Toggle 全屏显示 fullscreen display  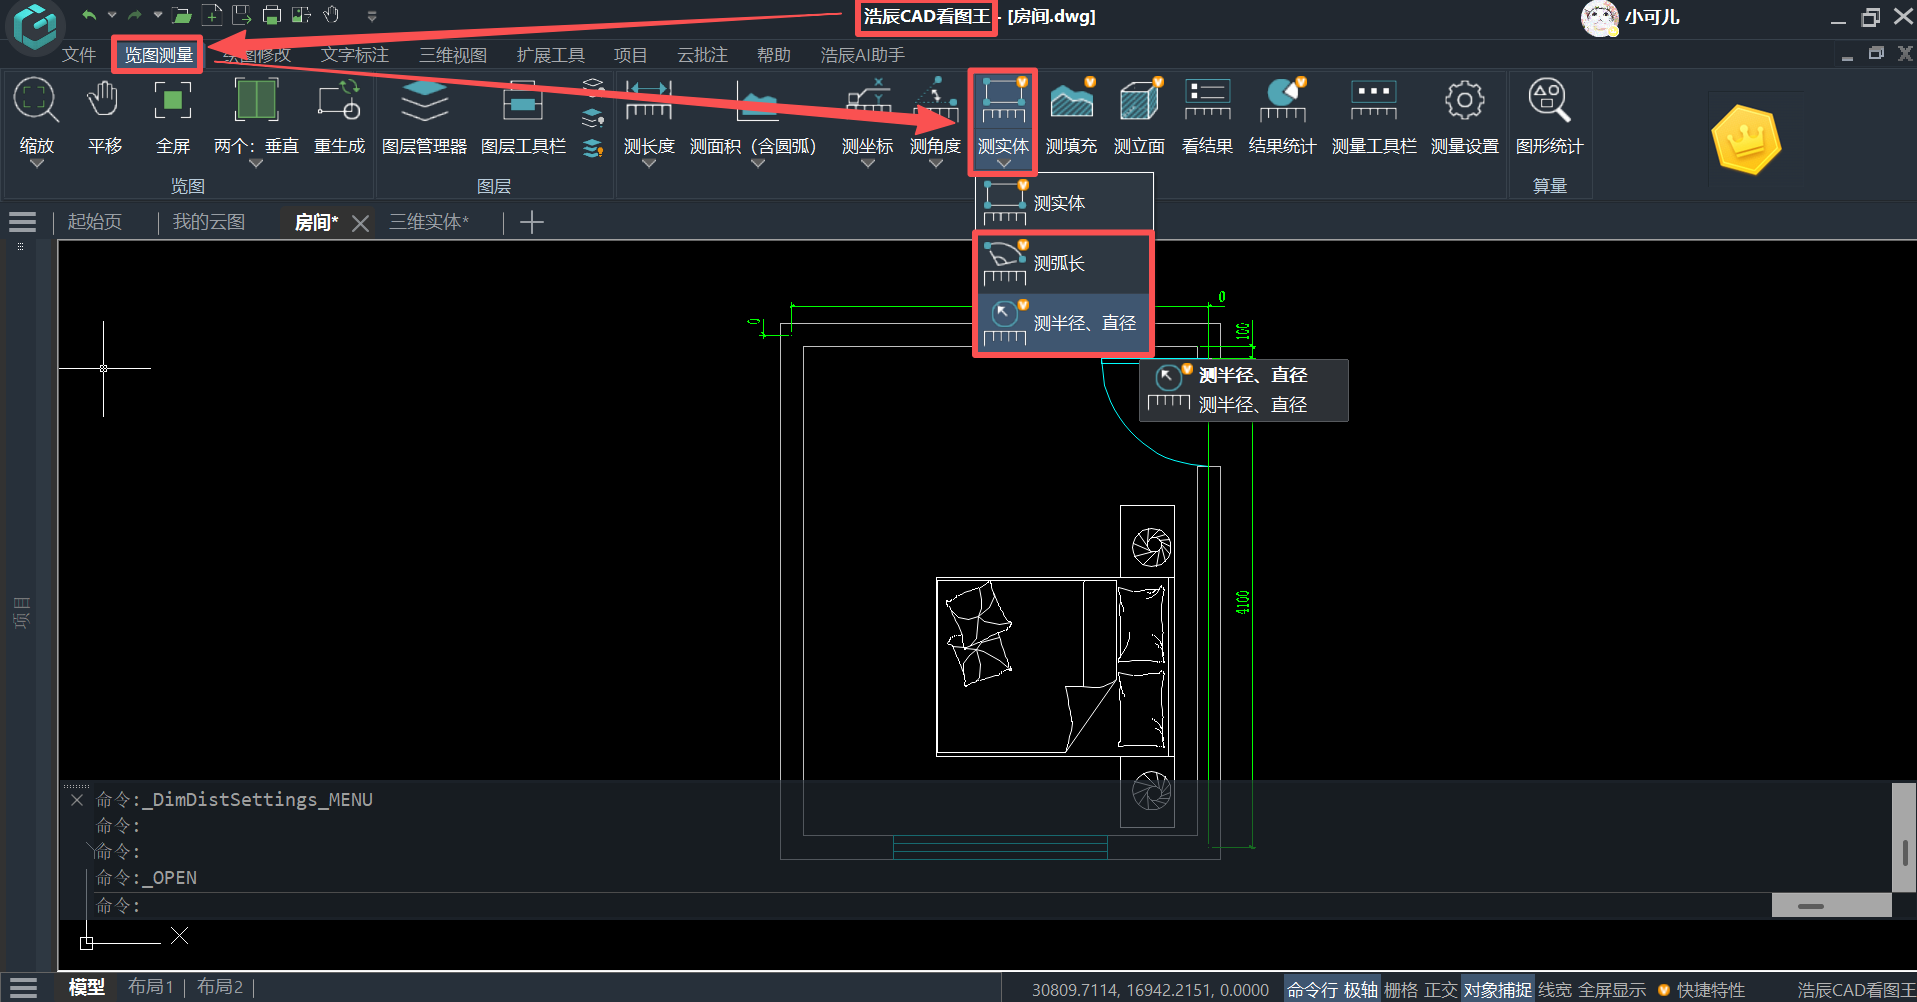[x=1611, y=989]
